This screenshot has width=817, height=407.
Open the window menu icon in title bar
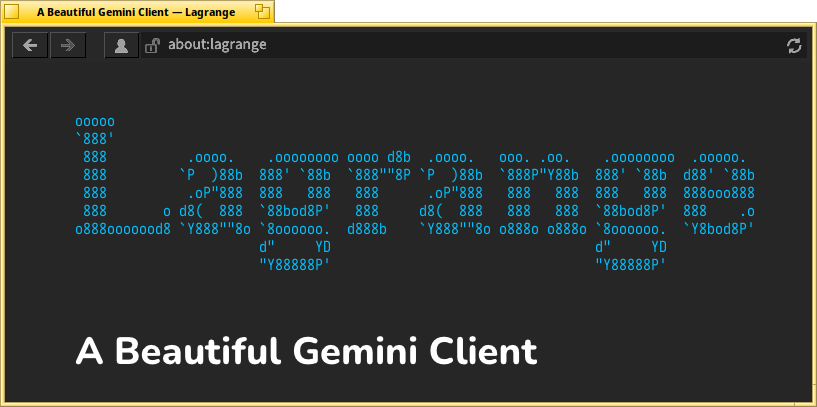click(12, 11)
